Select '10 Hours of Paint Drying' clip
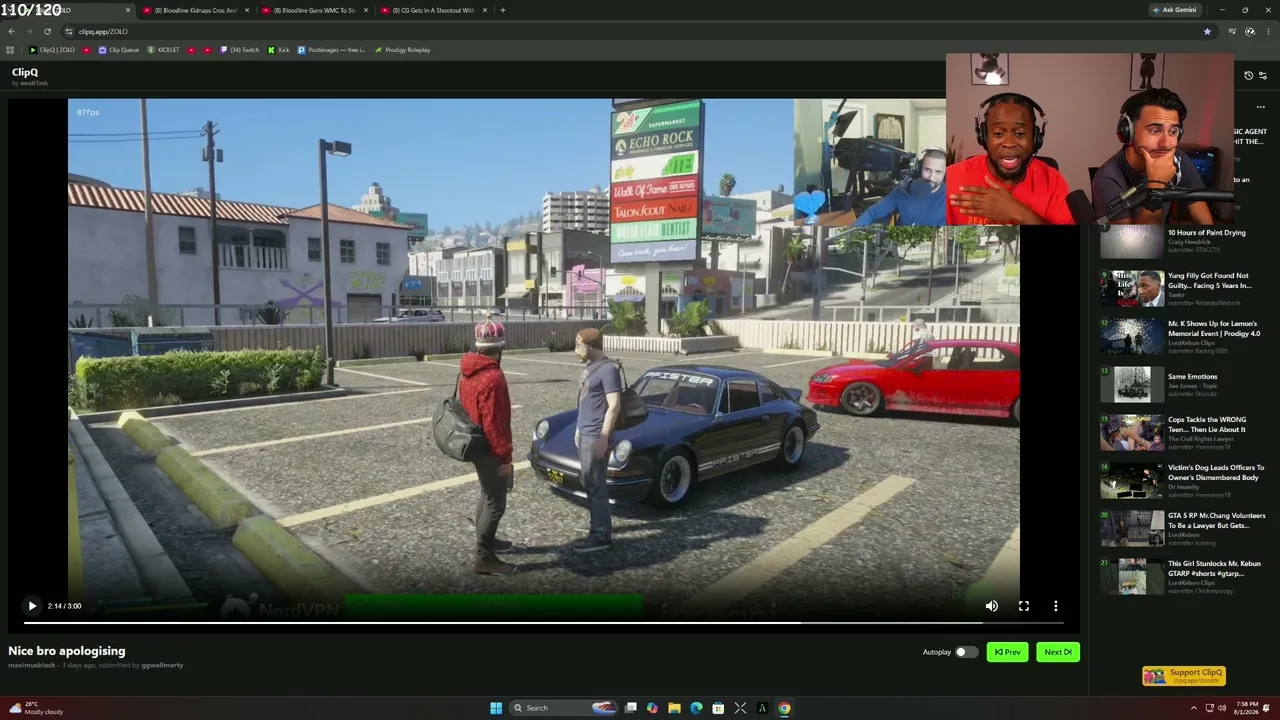Image resolution: width=1280 pixels, height=720 pixels. (1206, 233)
